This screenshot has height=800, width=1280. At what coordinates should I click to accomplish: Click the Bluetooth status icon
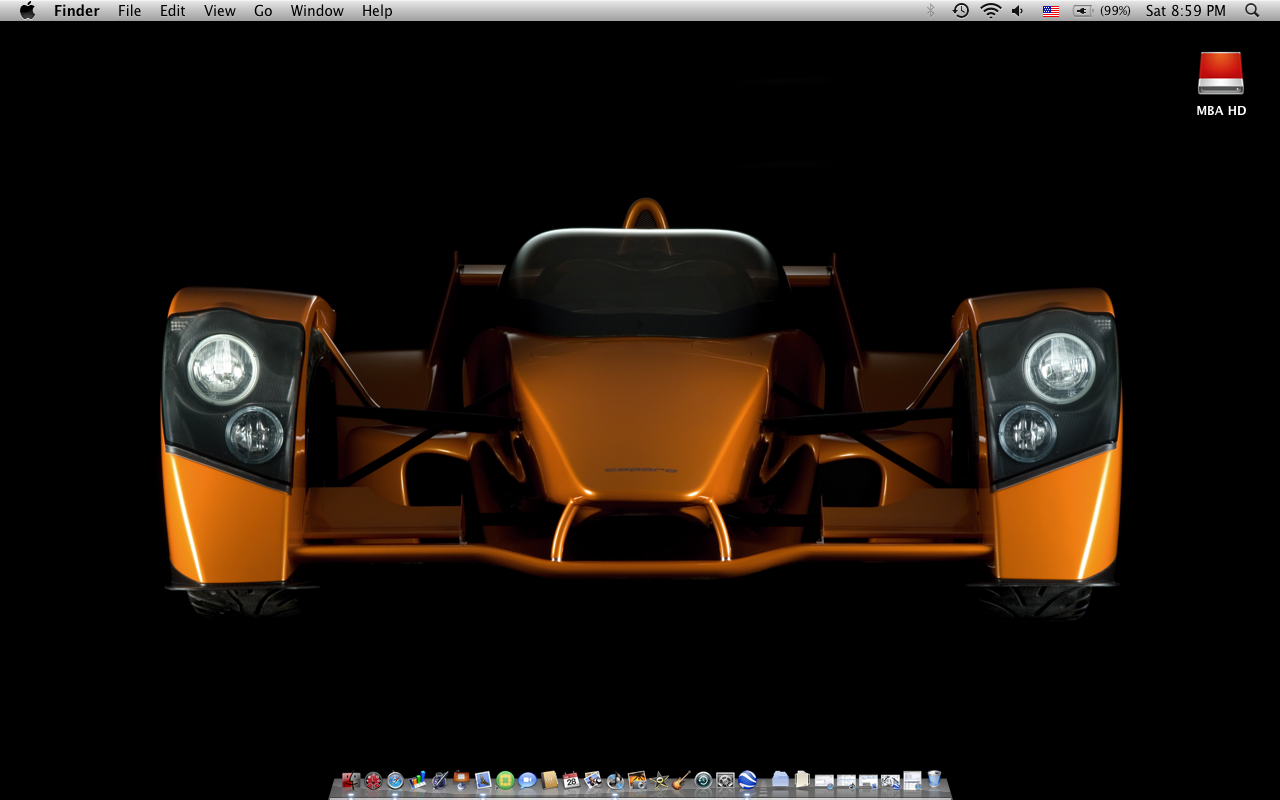click(x=930, y=11)
